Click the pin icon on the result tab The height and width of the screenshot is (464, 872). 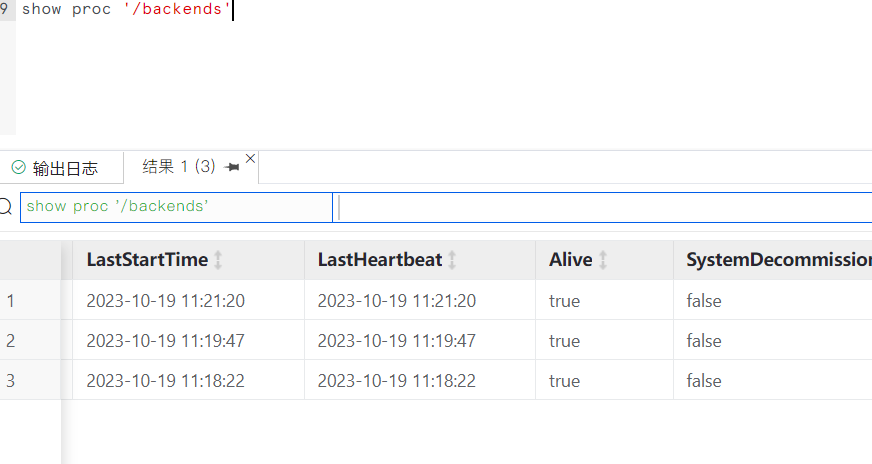(x=233, y=167)
